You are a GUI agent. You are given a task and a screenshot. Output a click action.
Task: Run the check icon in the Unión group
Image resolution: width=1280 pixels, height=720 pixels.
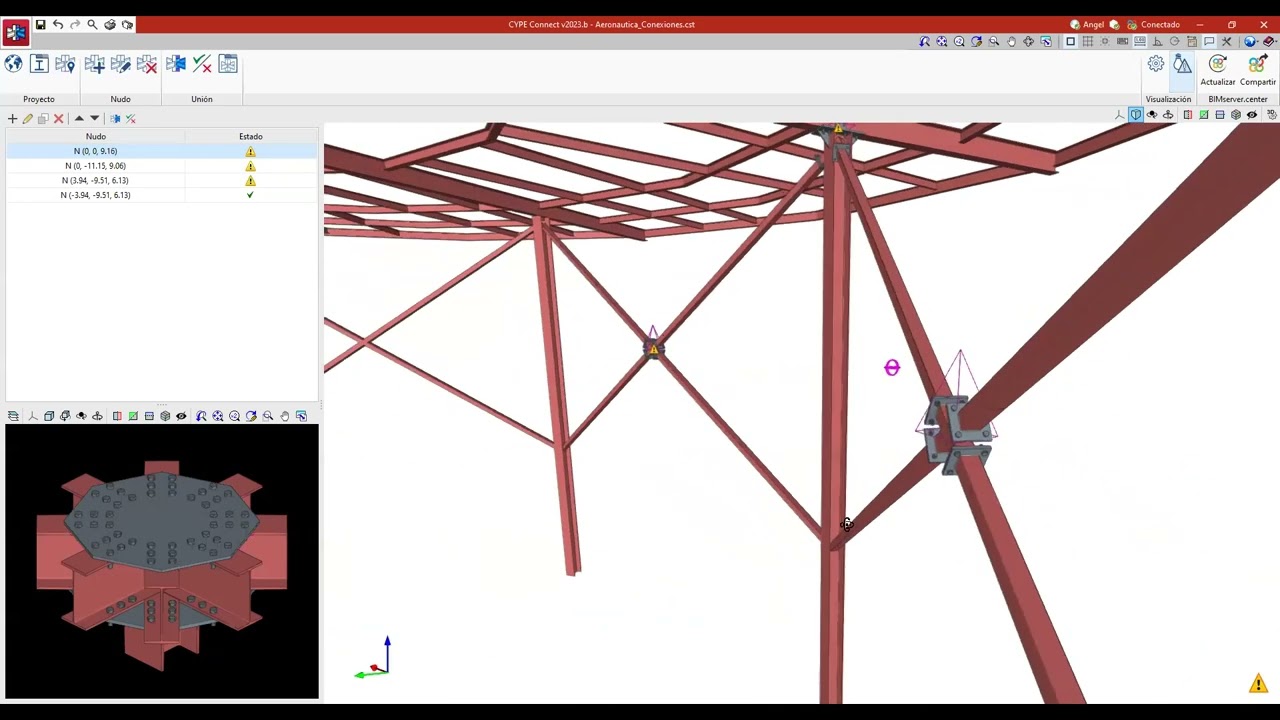coord(202,64)
